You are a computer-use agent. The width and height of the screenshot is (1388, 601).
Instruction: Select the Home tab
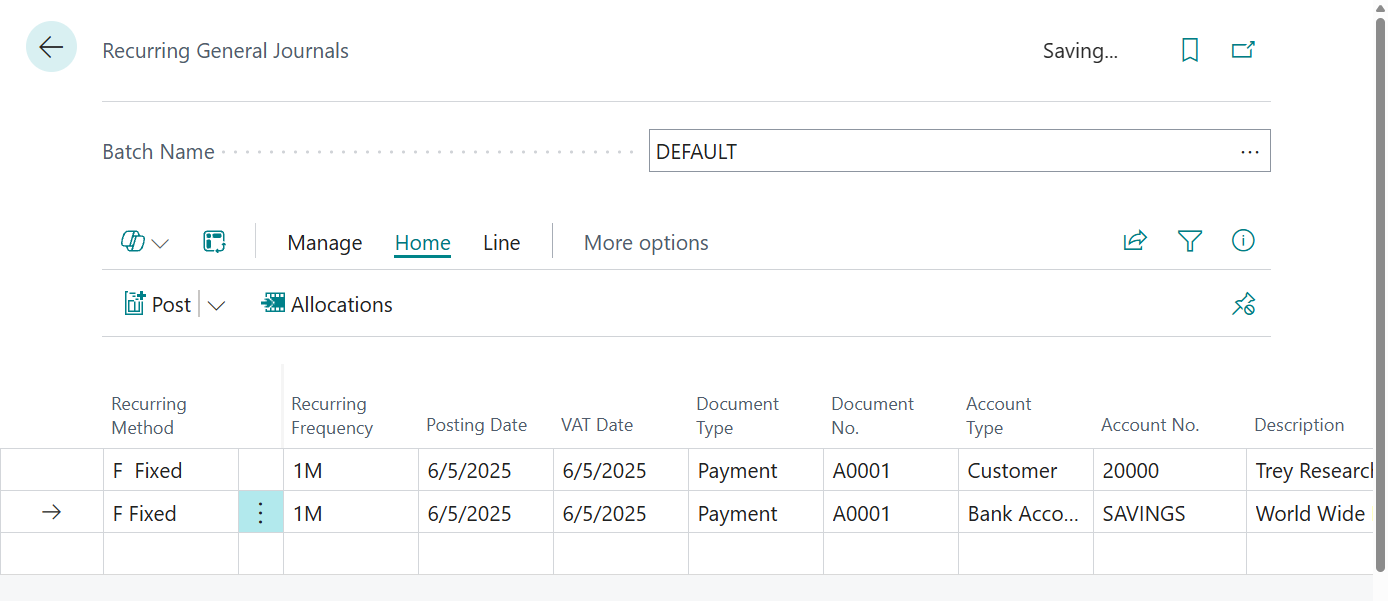(422, 242)
